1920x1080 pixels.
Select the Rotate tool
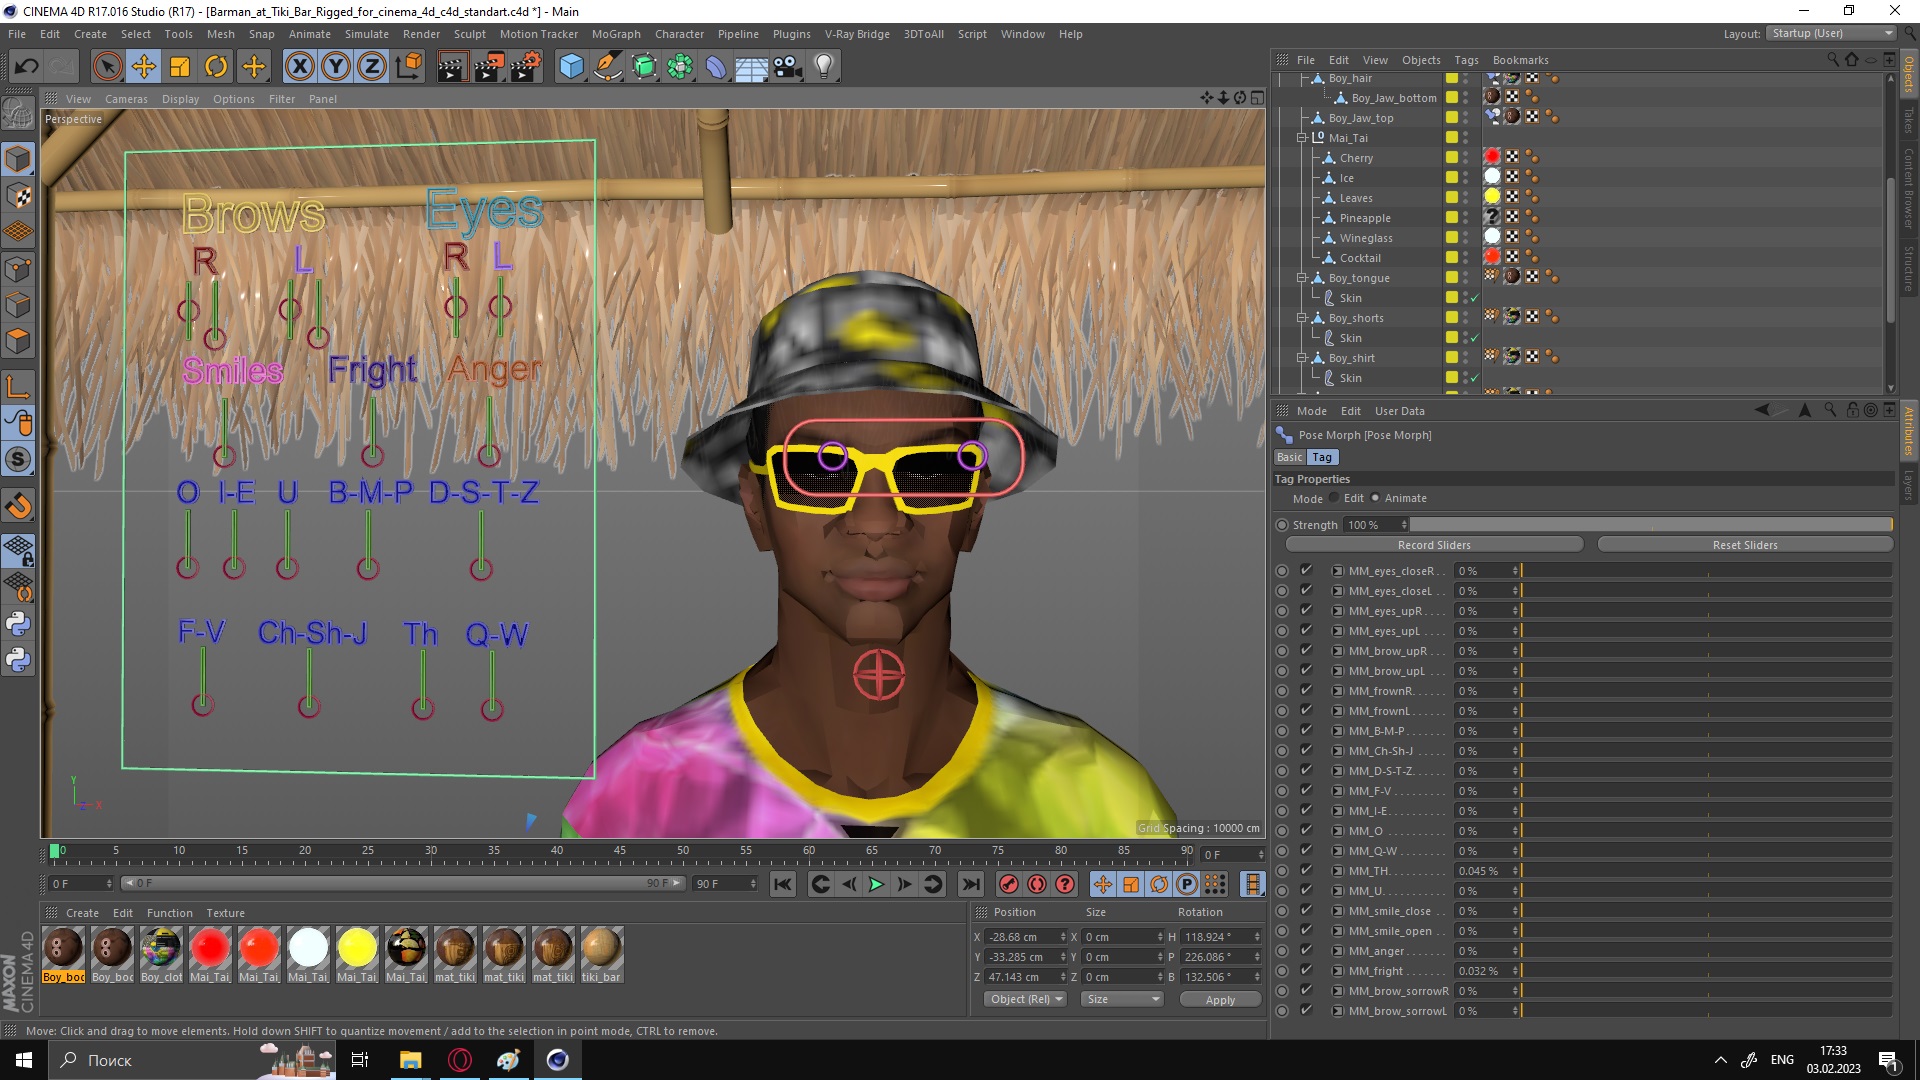pyautogui.click(x=216, y=67)
